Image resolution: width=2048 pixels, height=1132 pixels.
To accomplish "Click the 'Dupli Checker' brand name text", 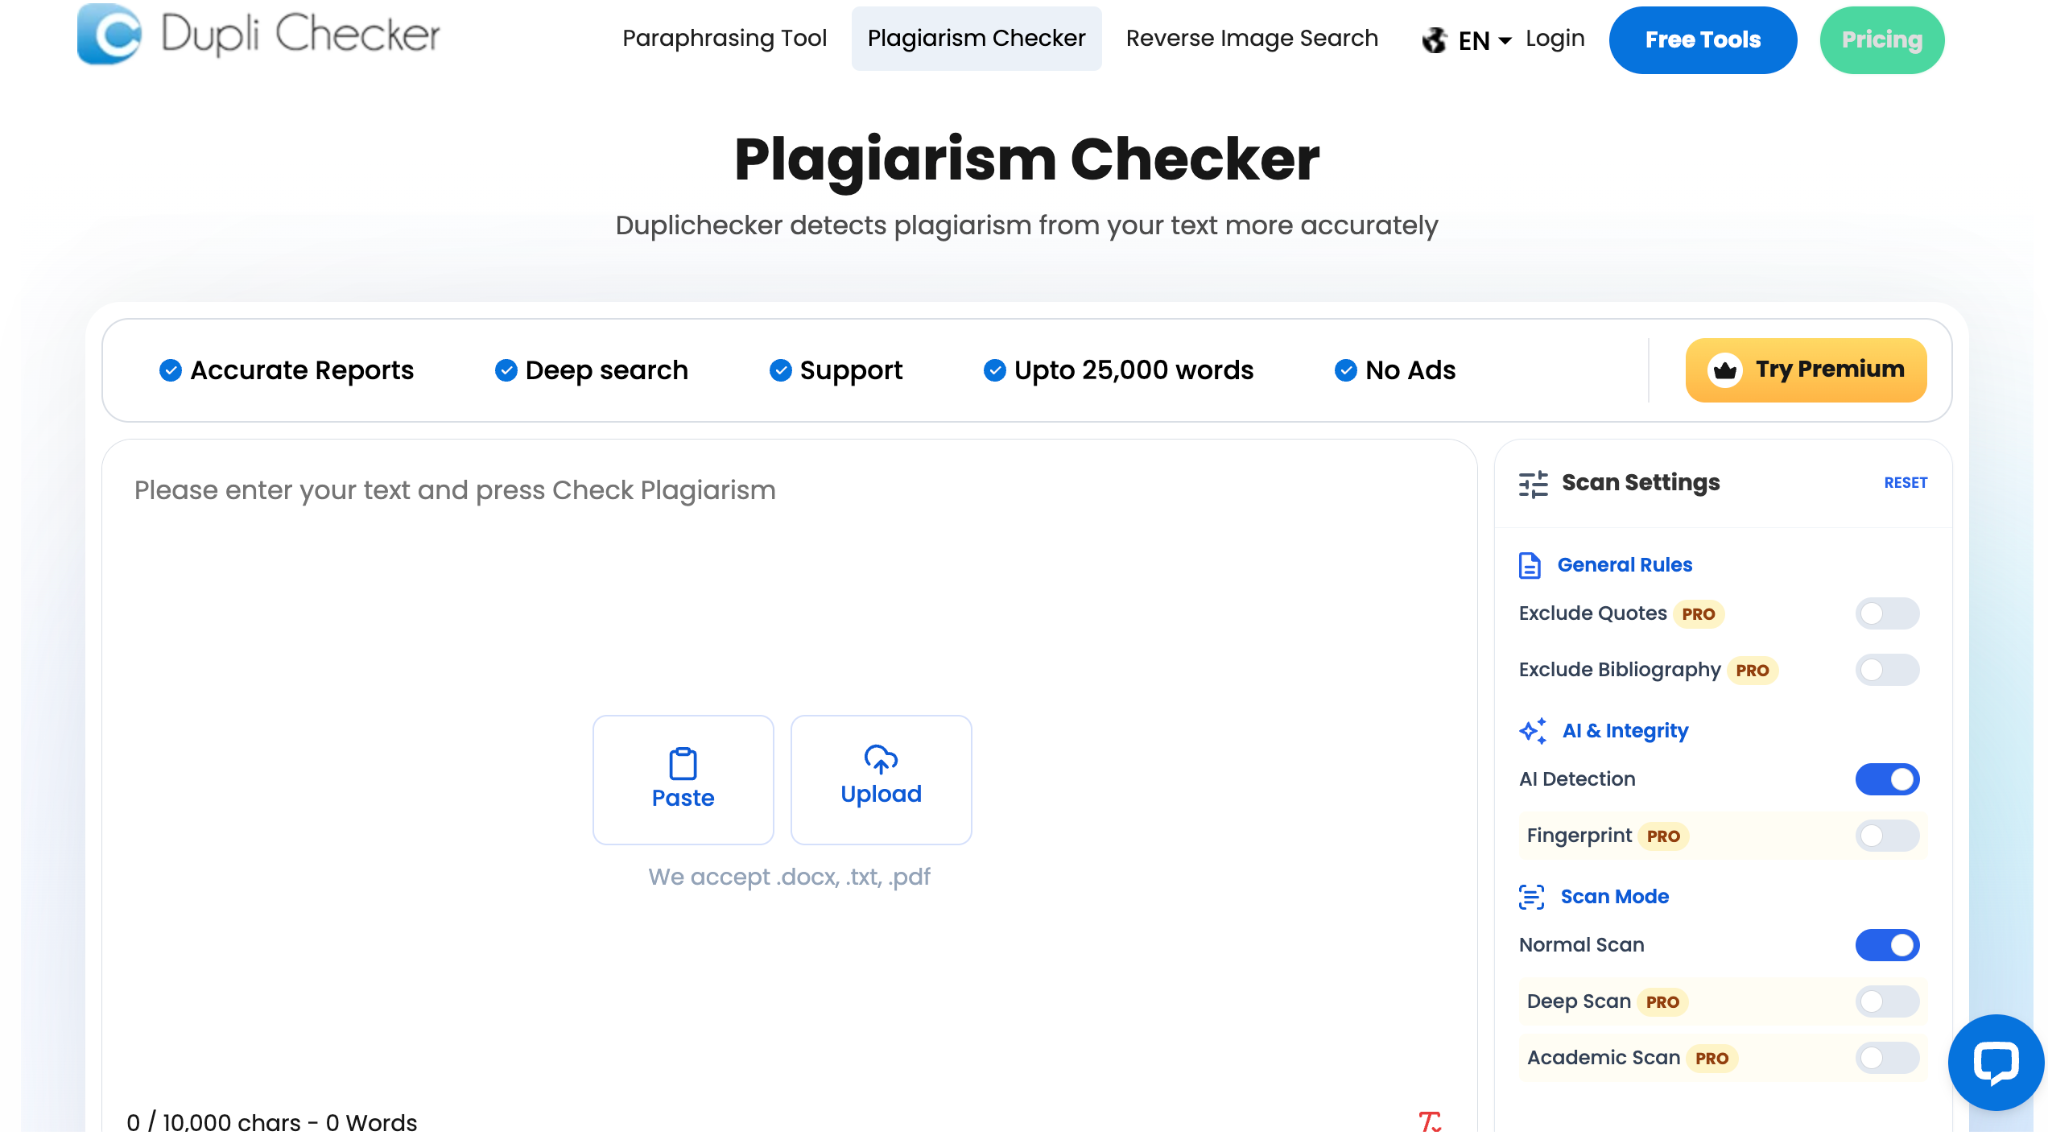I will (x=300, y=34).
